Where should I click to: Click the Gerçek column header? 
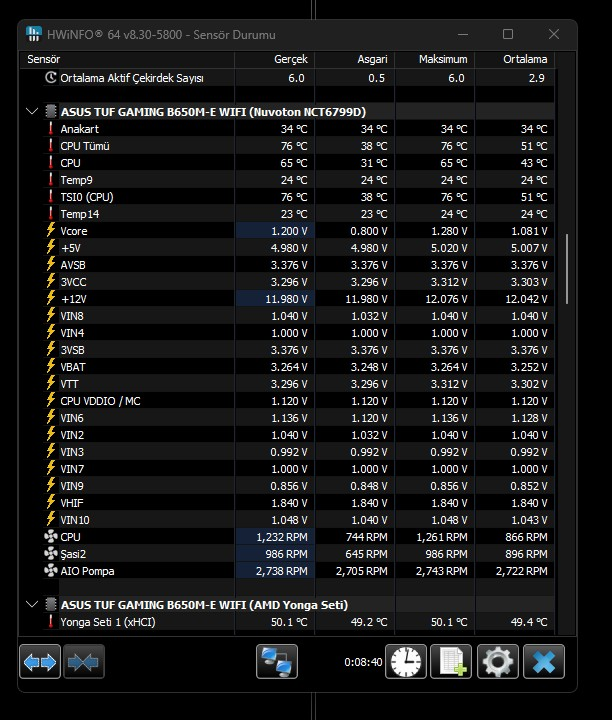(275, 59)
